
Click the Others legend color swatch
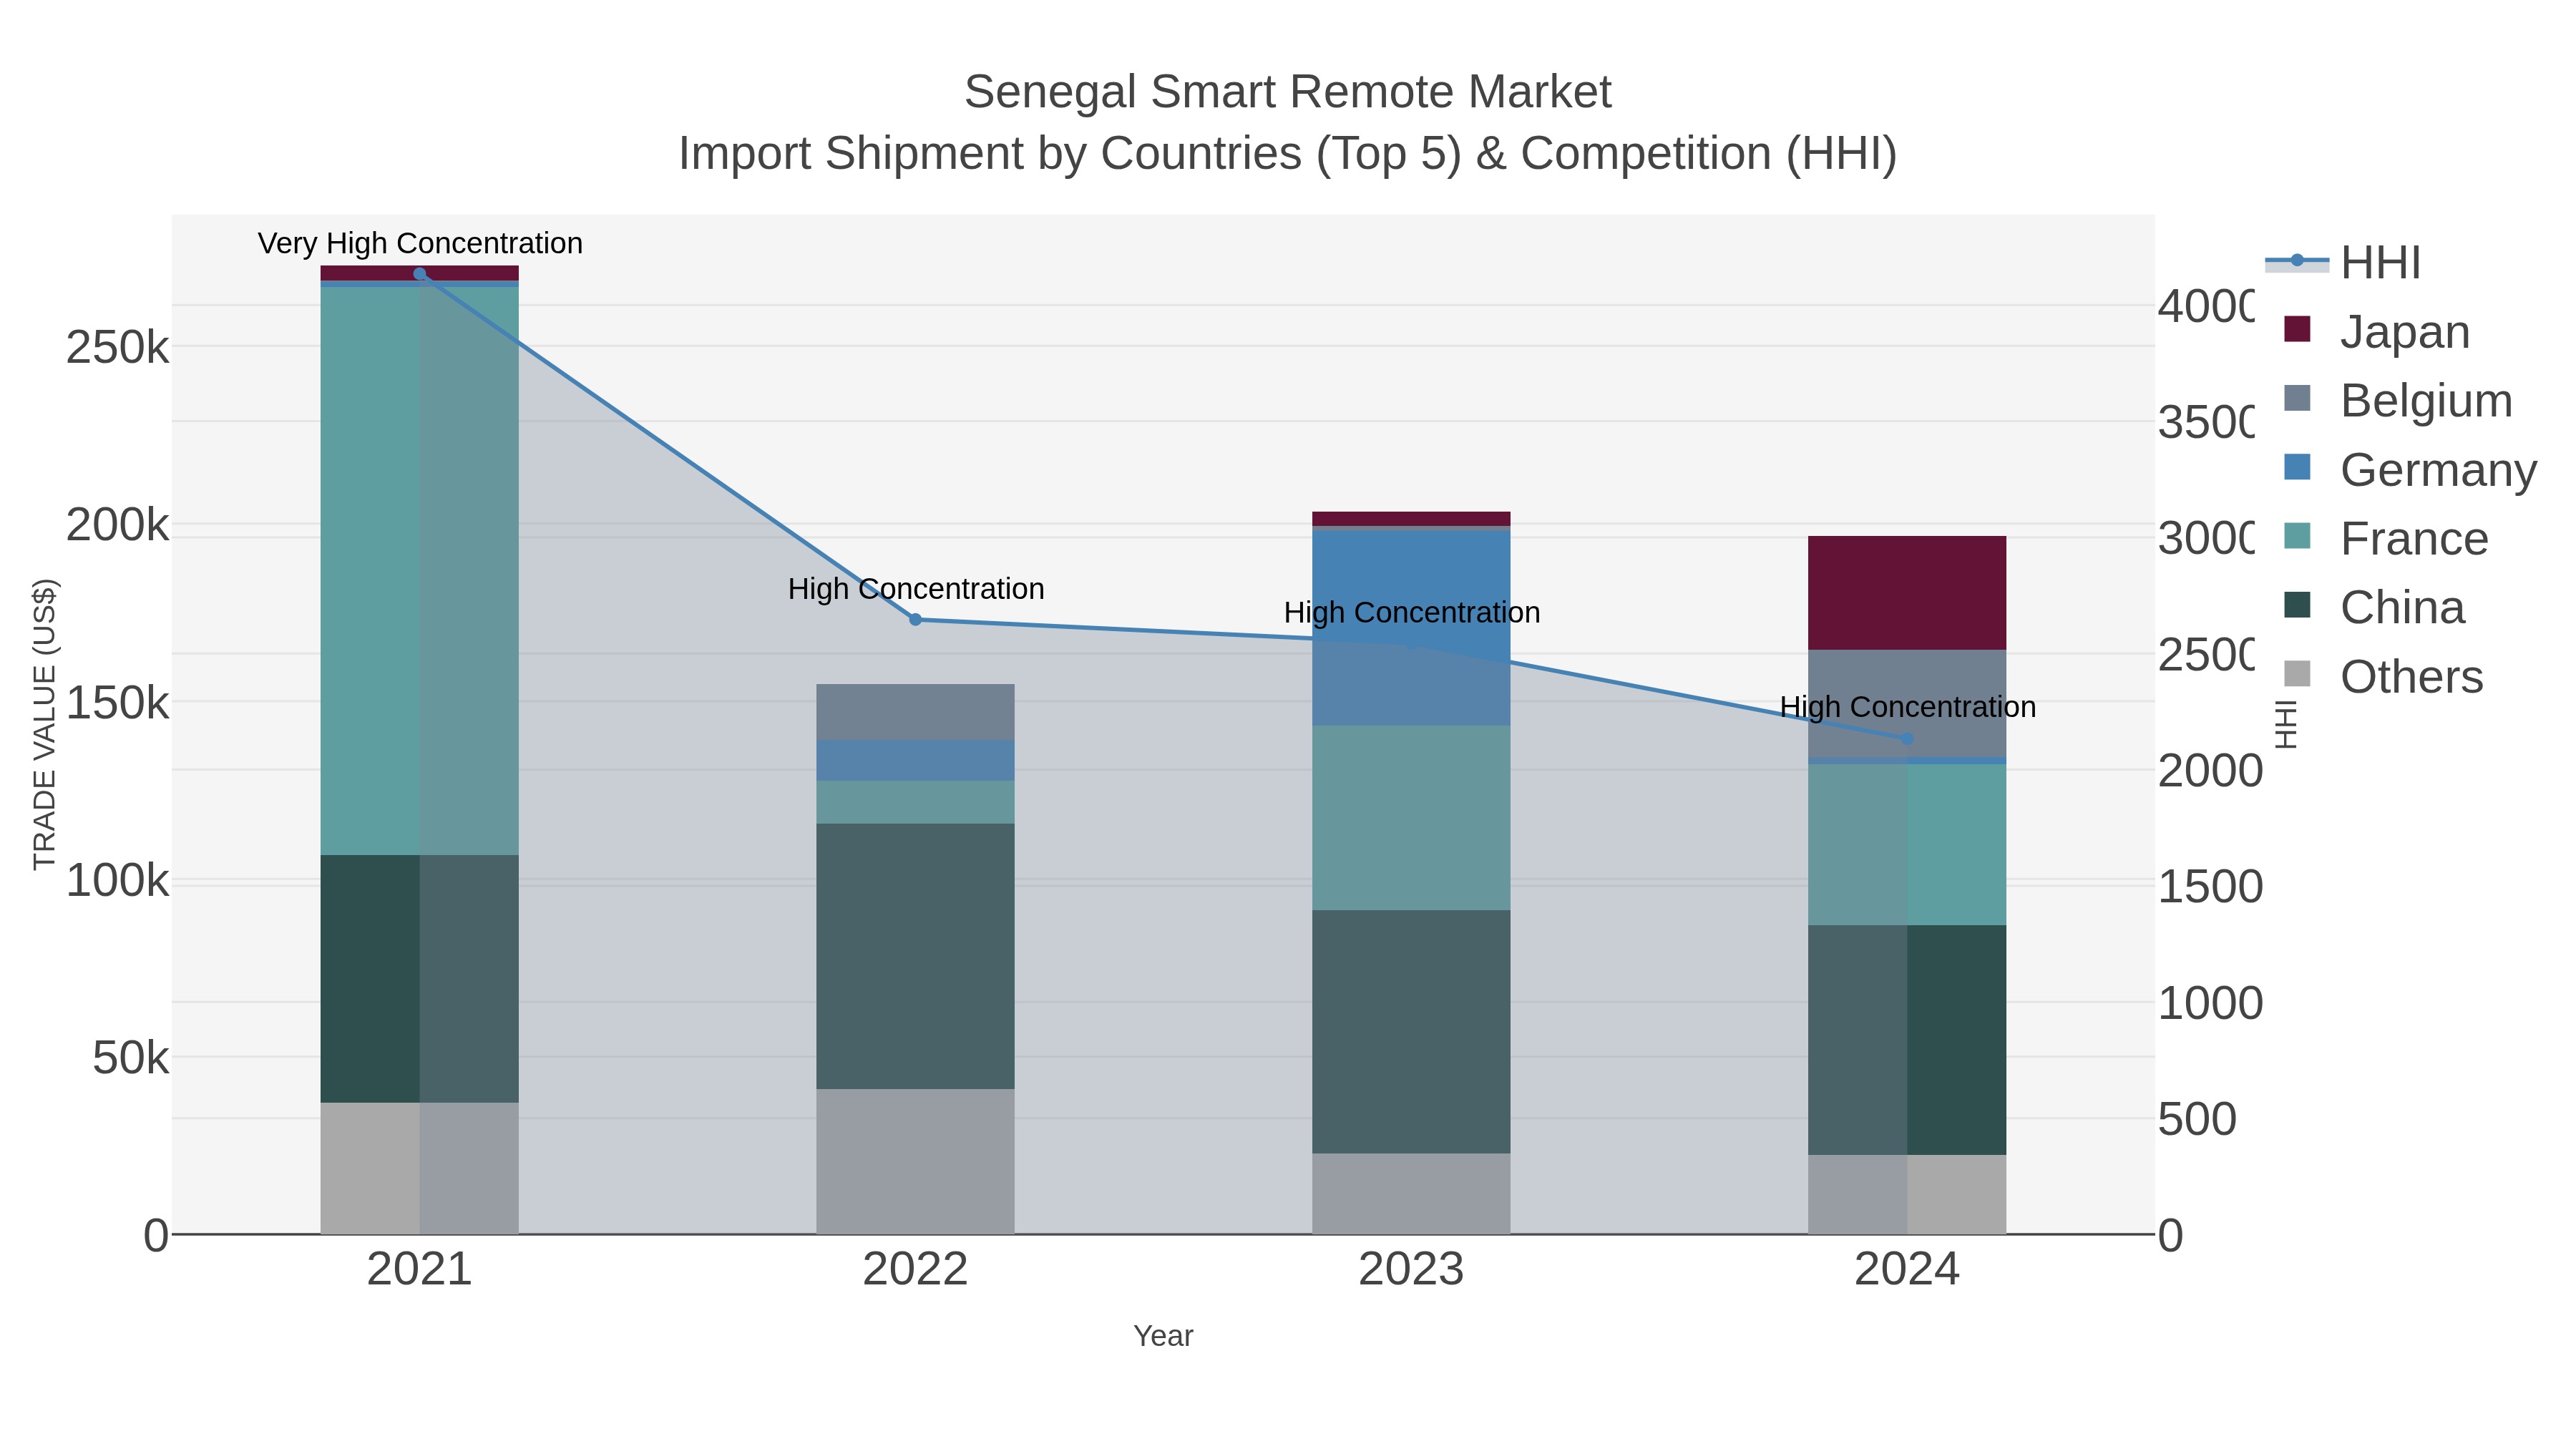[x=2298, y=674]
